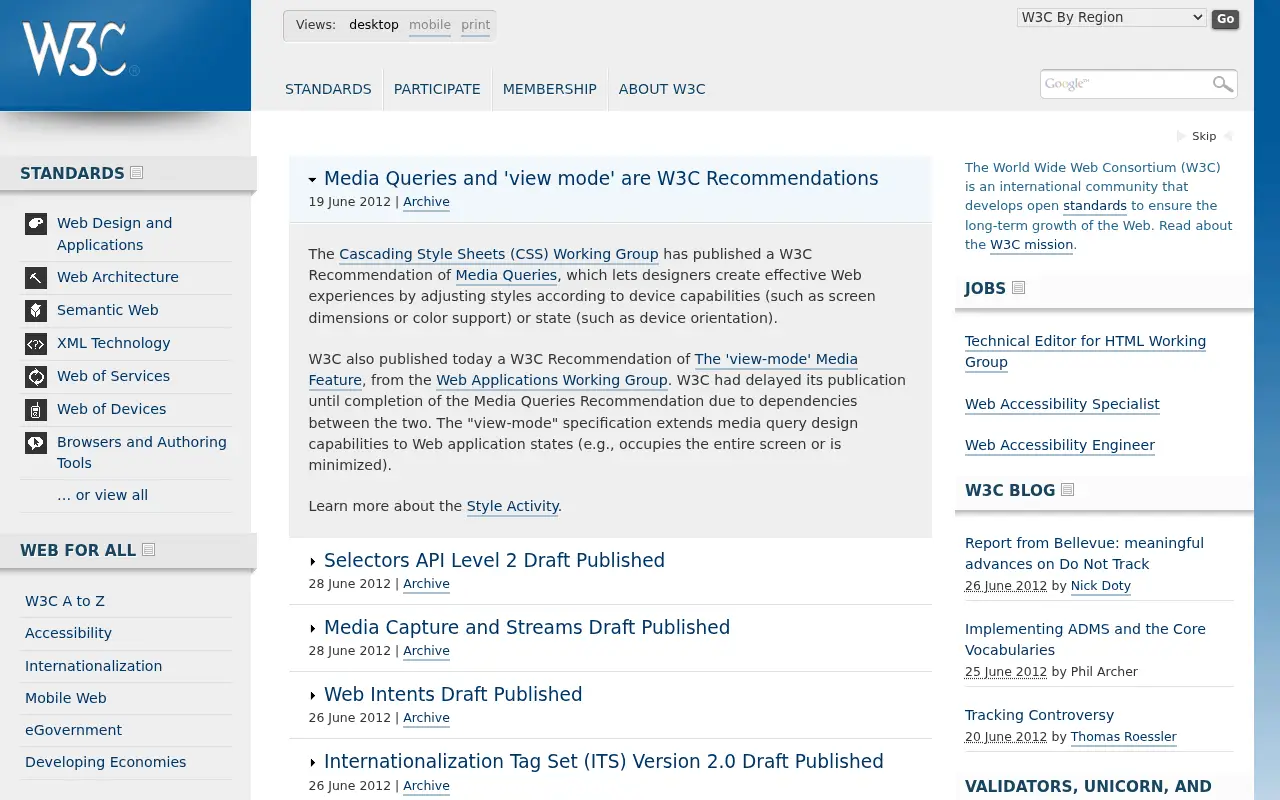Image resolution: width=1280 pixels, height=800 pixels.
Task: Click the Browsers and Authoring Tools icon
Action: click(x=36, y=442)
